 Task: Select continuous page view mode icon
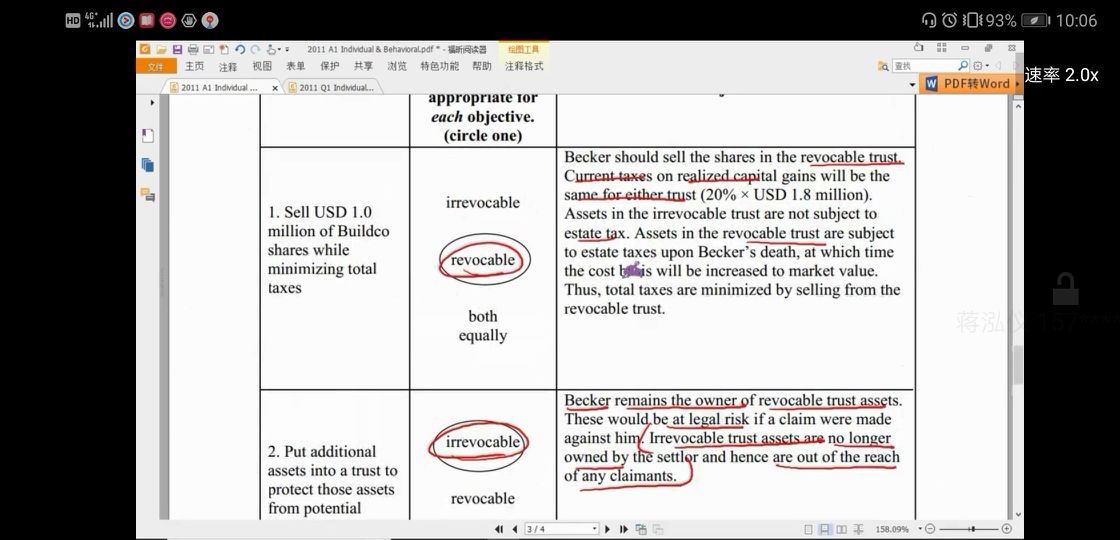coord(824,529)
